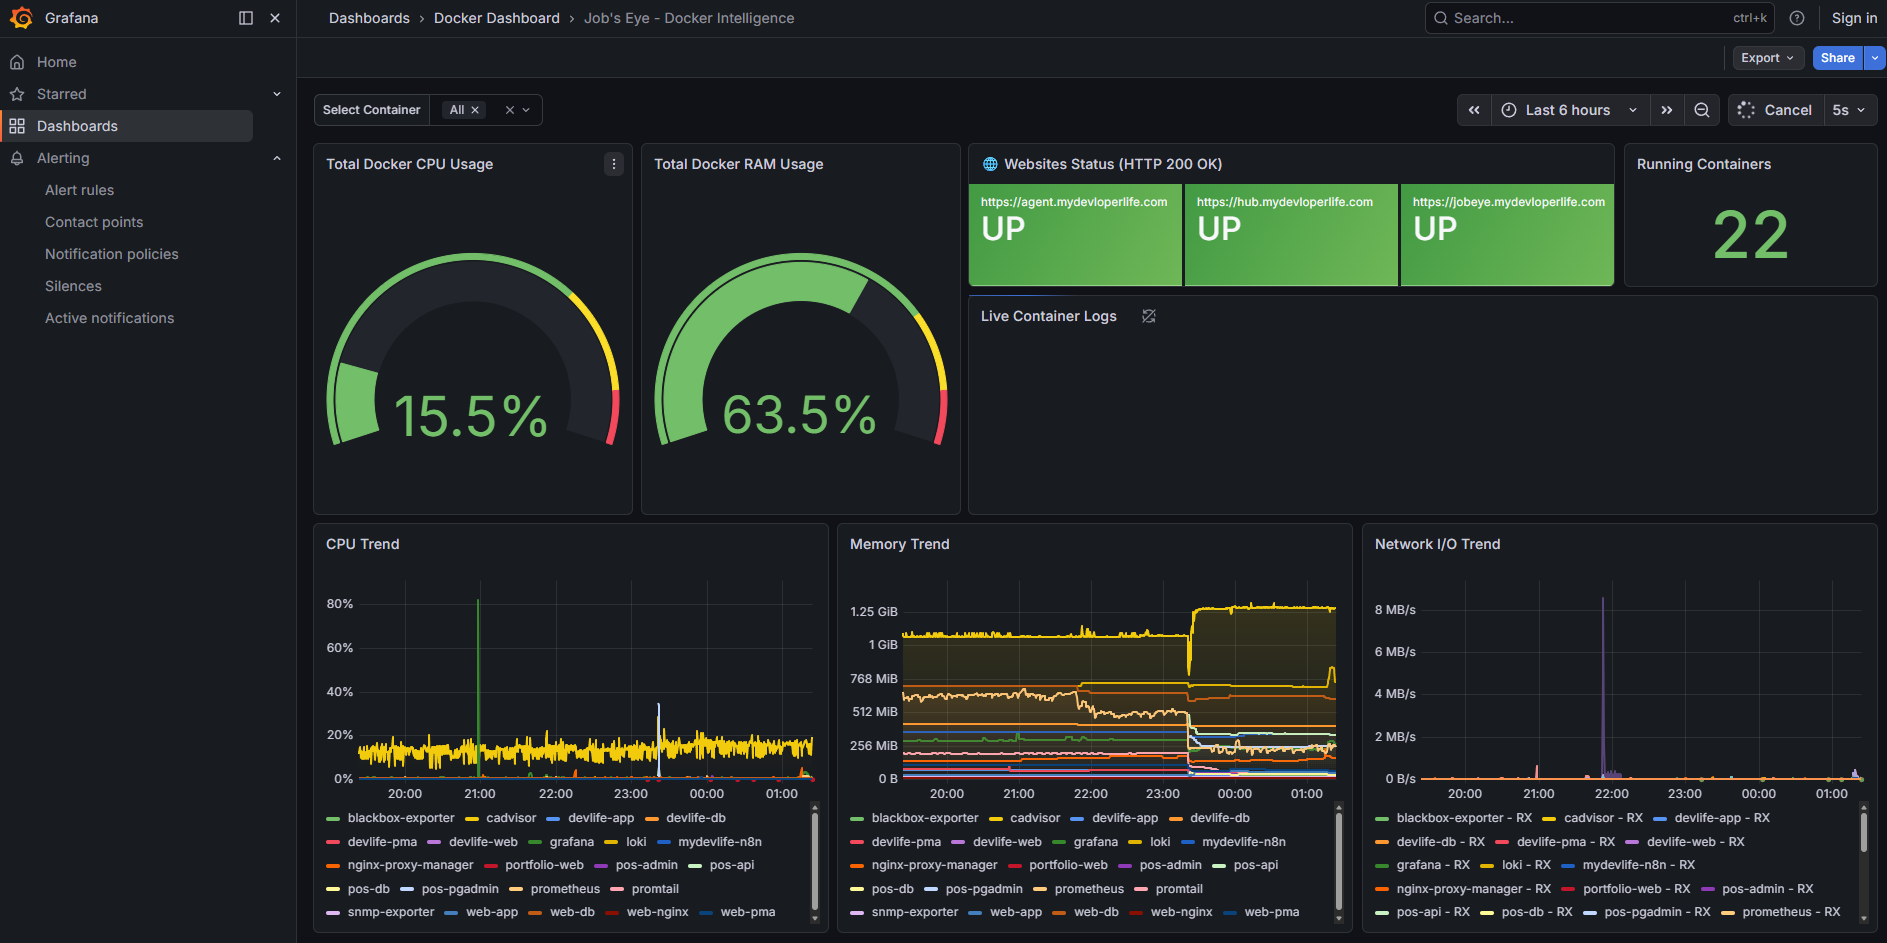Zoom out time range magnifier icon
The image size is (1887, 943).
(1702, 110)
